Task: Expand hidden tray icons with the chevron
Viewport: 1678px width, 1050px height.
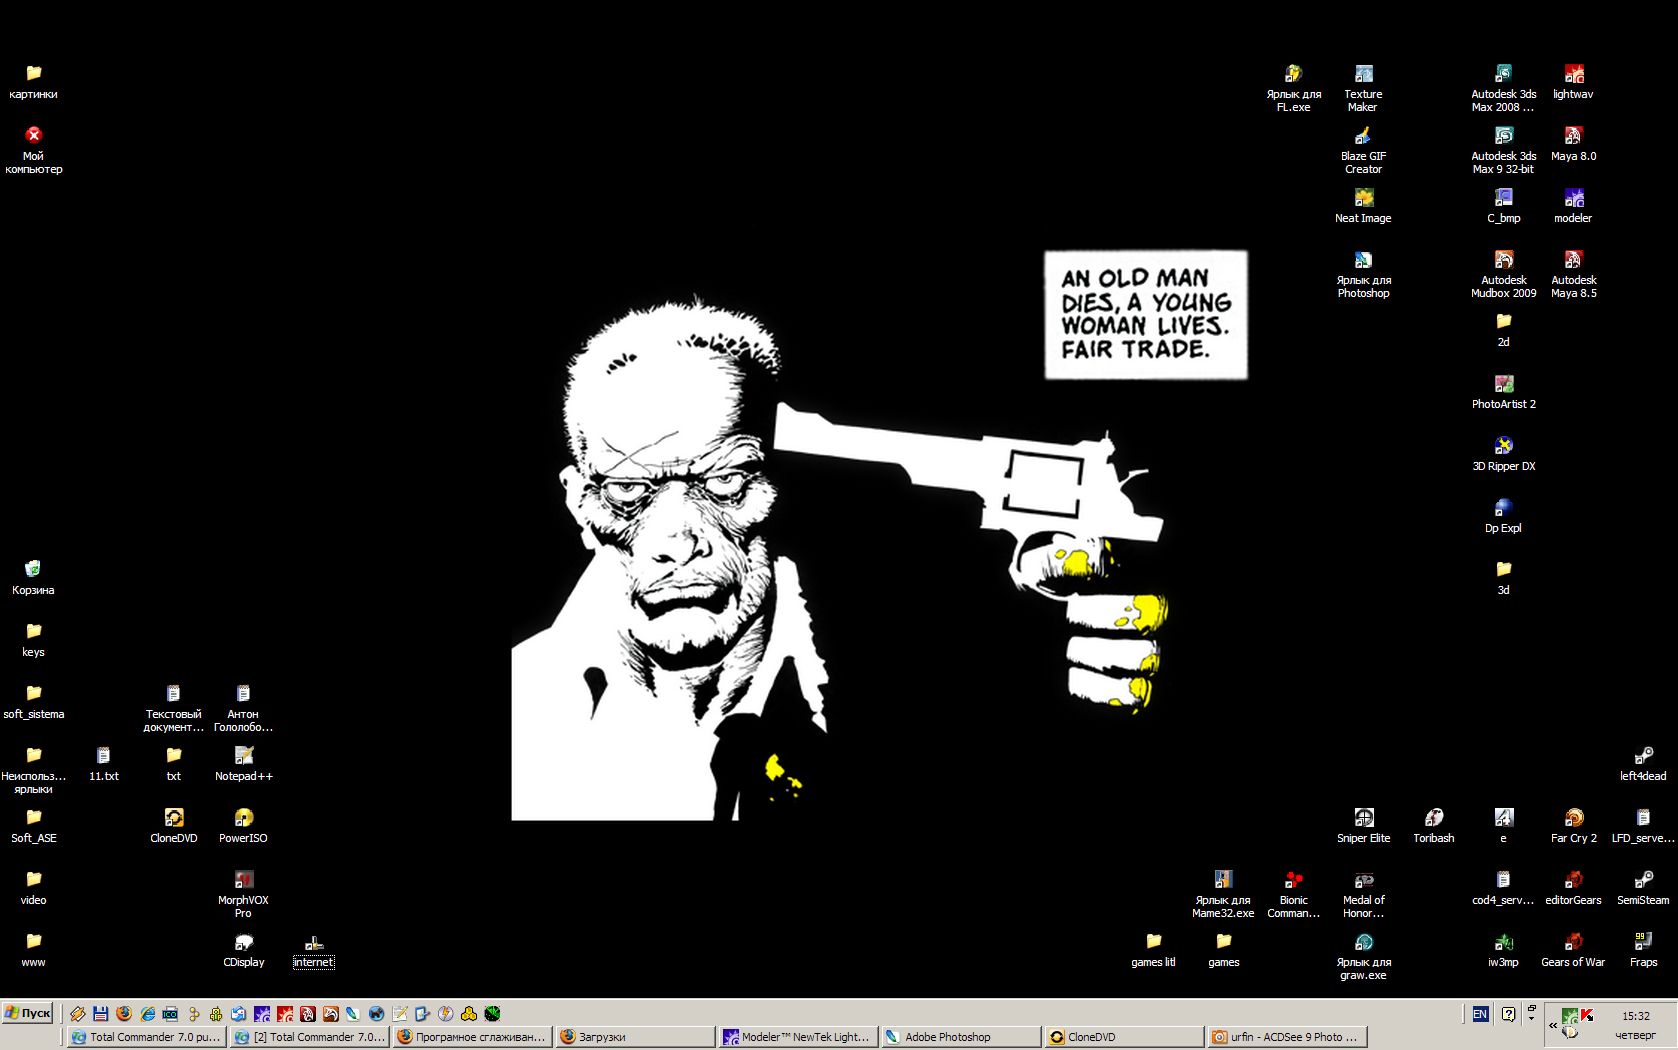Action: point(1552,1025)
